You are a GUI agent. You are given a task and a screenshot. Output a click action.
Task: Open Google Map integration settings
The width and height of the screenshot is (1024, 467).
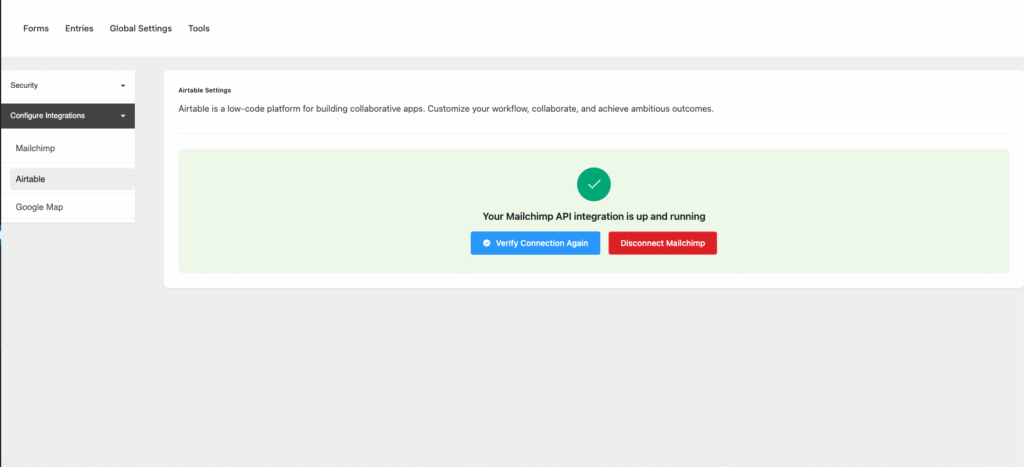(x=39, y=207)
